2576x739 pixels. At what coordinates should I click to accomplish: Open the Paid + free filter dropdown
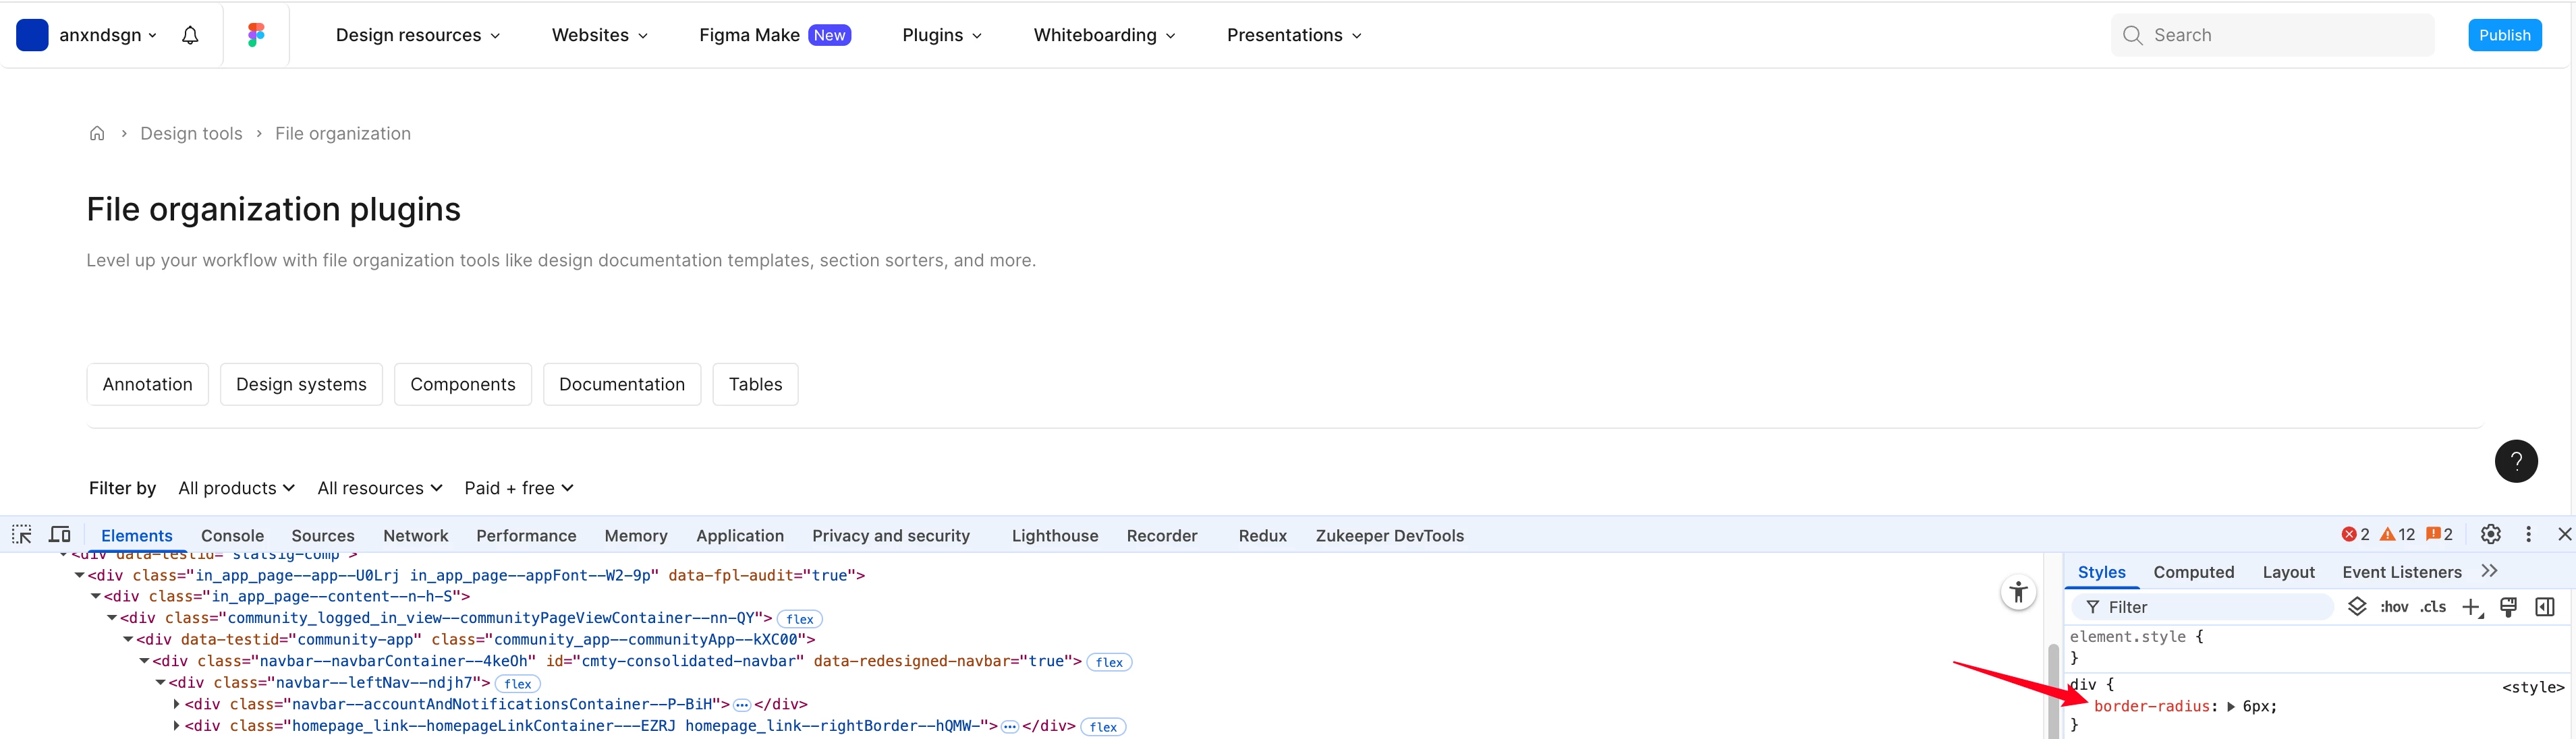pos(518,488)
